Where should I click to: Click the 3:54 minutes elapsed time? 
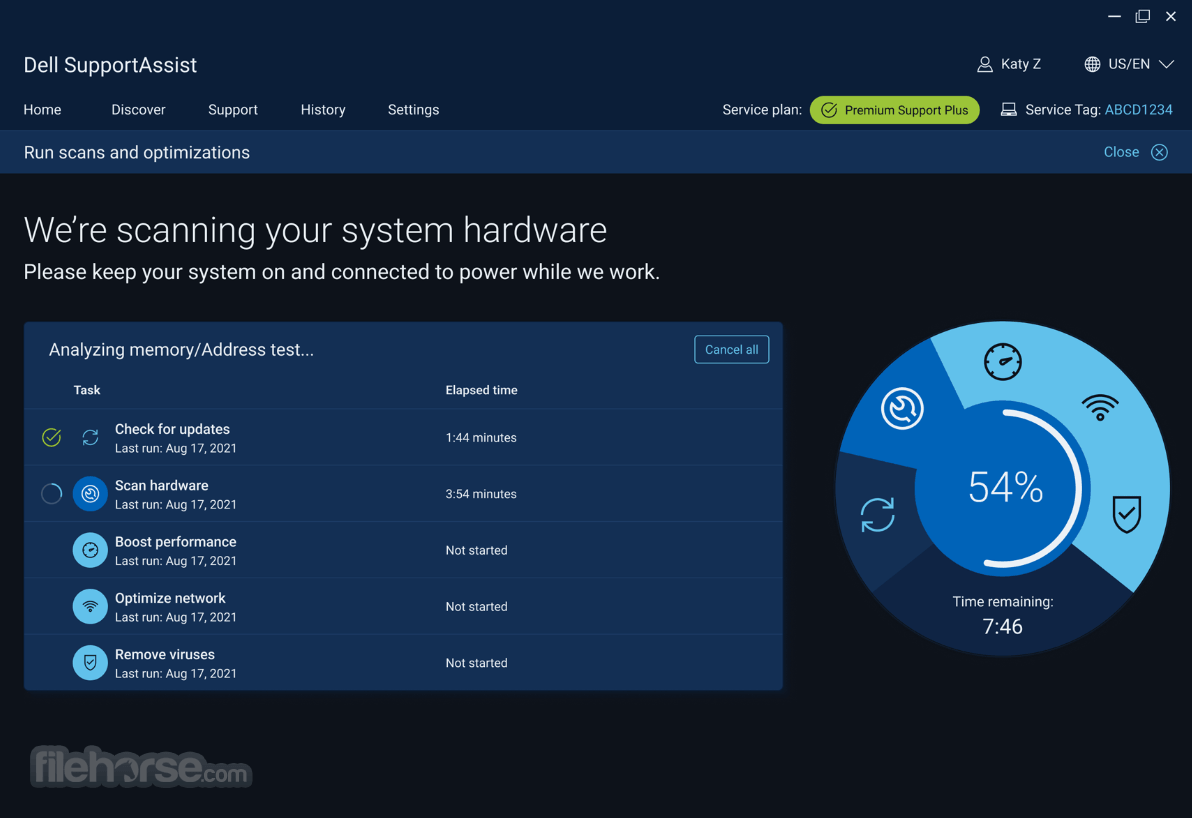[481, 494]
